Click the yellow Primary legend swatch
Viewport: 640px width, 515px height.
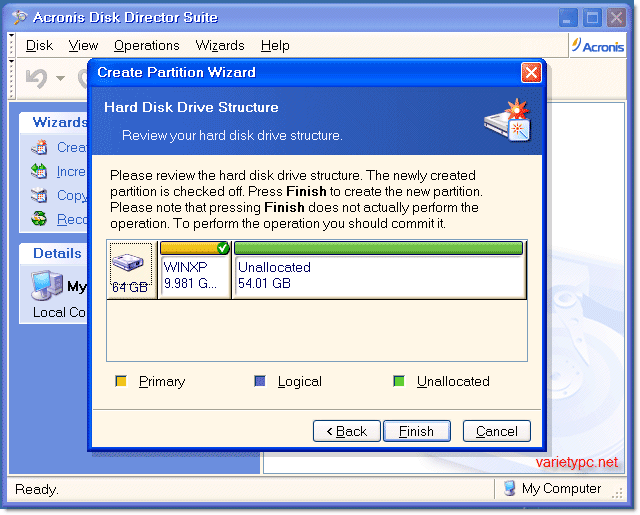click(x=121, y=381)
